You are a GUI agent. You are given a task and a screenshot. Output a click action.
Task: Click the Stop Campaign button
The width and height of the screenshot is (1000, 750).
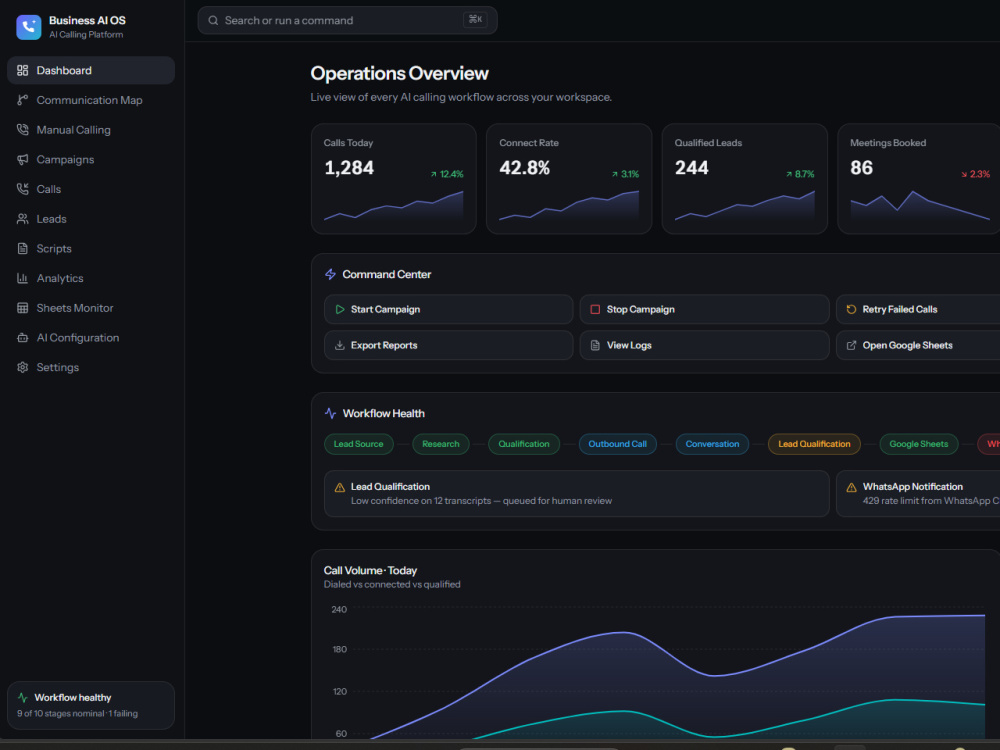(x=704, y=309)
